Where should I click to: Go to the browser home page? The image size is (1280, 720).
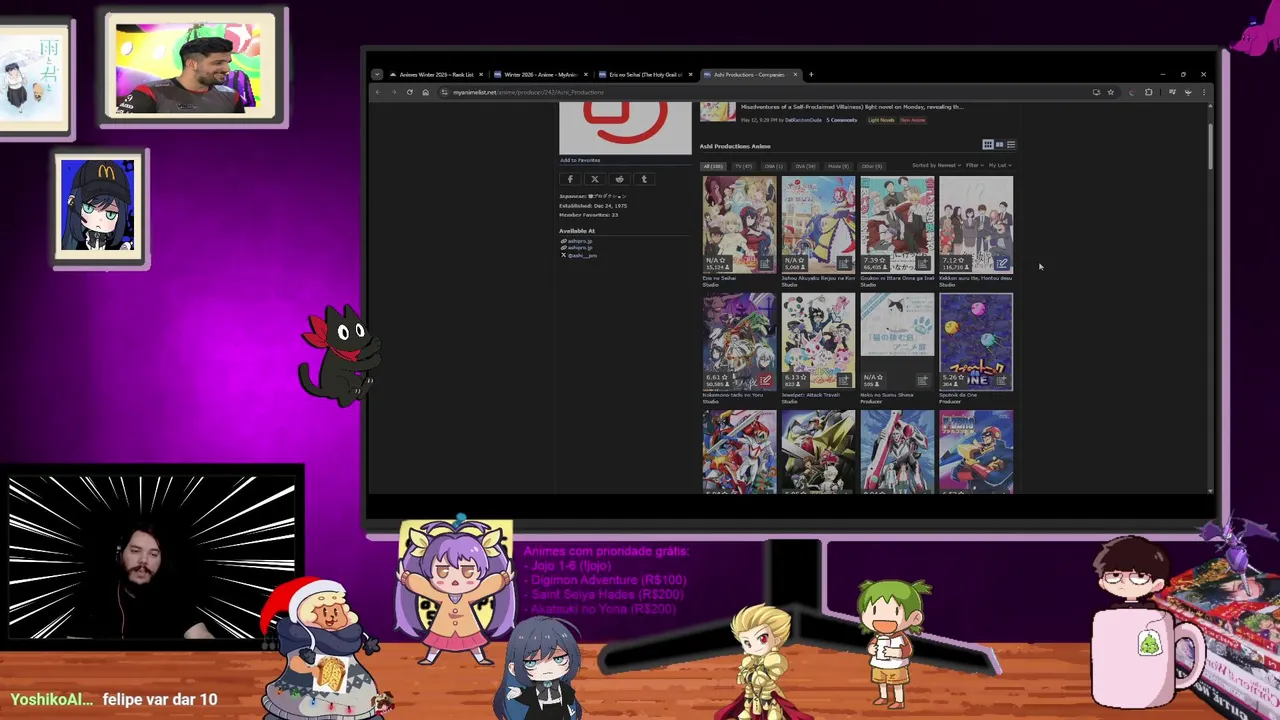tap(425, 92)
